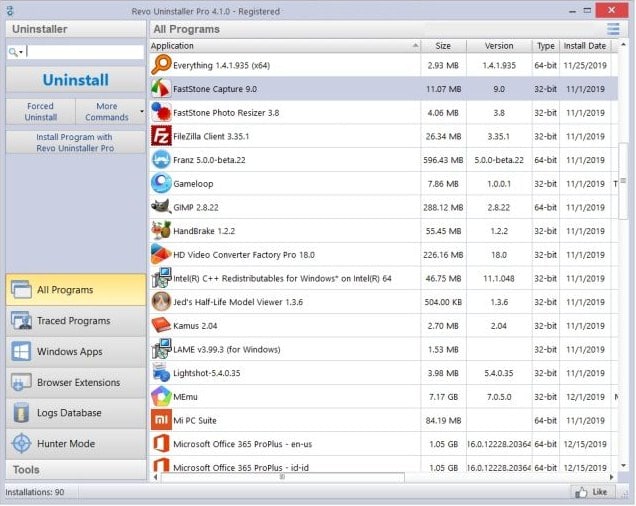
Task: Click the scroll up arrow of list
Action: point(623,44)
